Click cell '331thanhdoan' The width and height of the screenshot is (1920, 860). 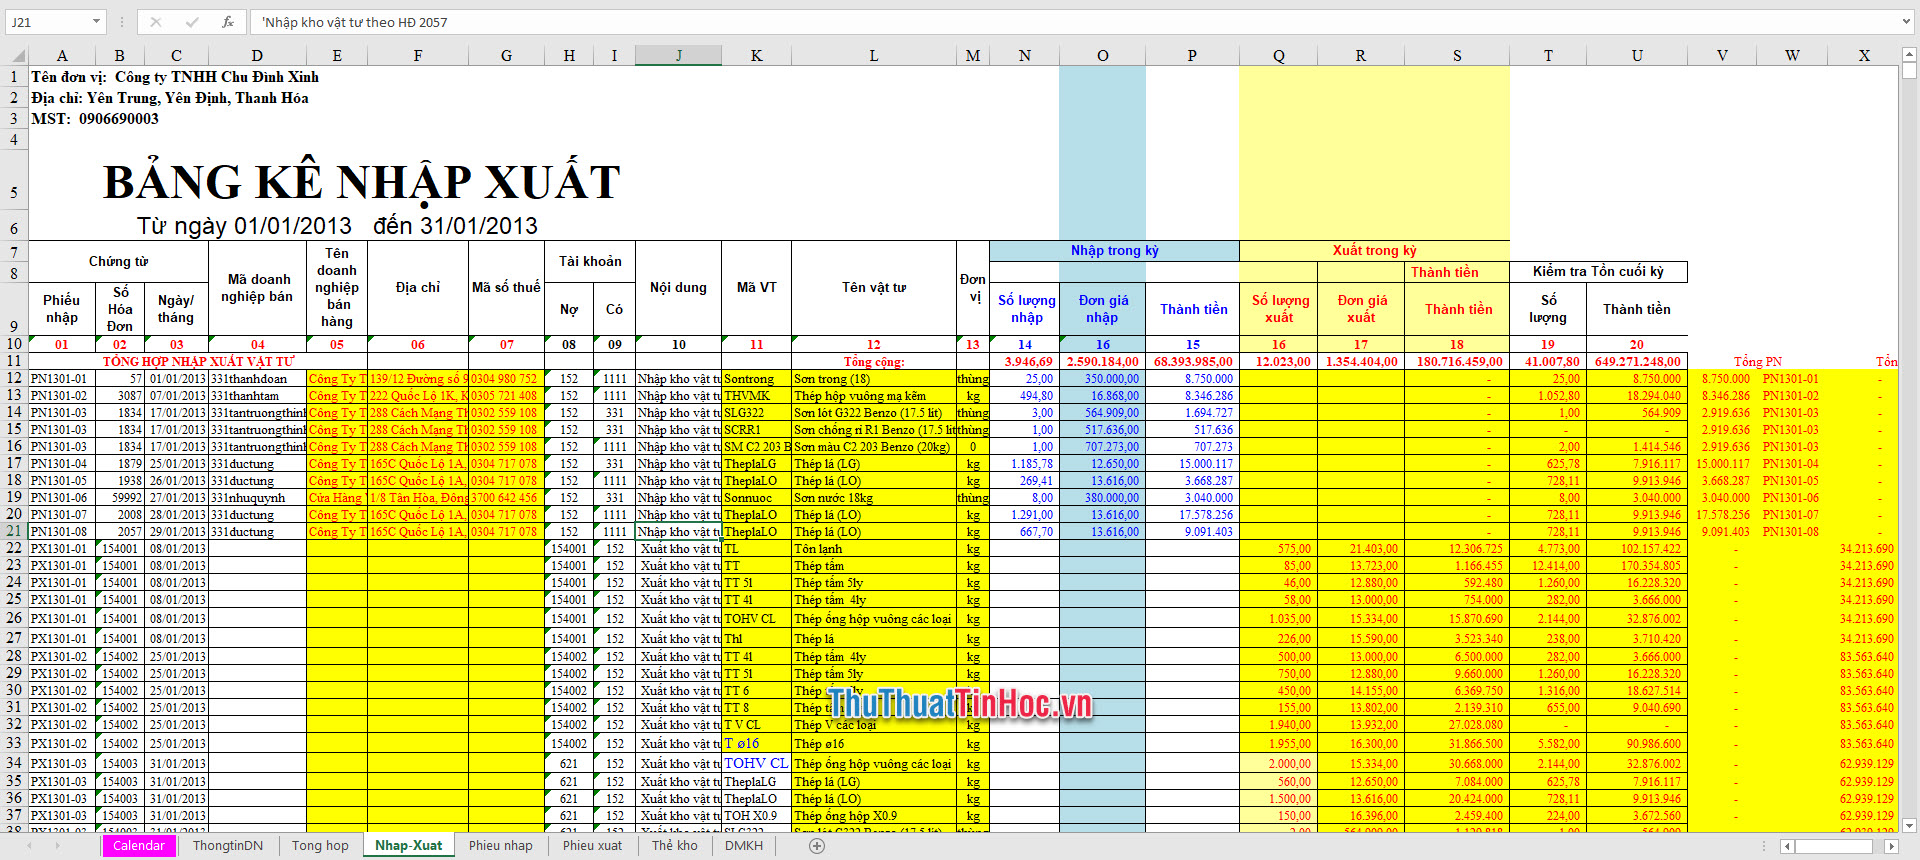coord(258,379)
